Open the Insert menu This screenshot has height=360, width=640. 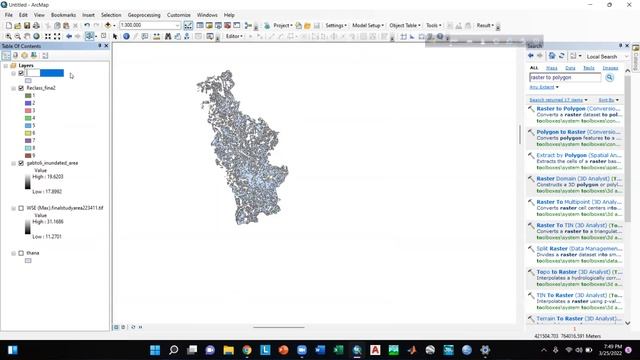pos(88,15)
